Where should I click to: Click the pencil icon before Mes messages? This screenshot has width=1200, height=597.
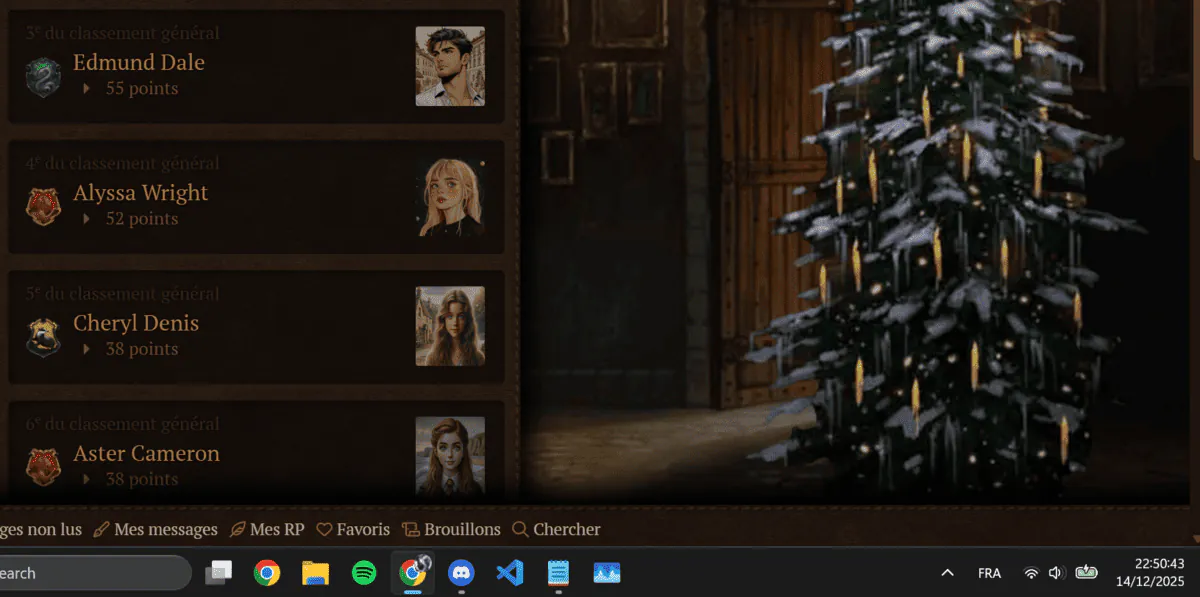pos(101,529)
